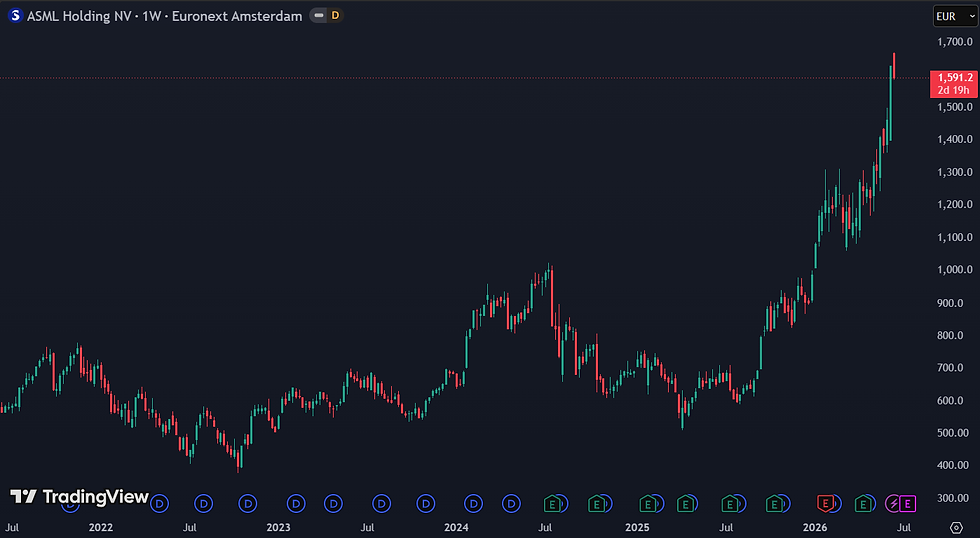
Task: Click the current price label 1,591.2
Action: click(x=954, y=77)
